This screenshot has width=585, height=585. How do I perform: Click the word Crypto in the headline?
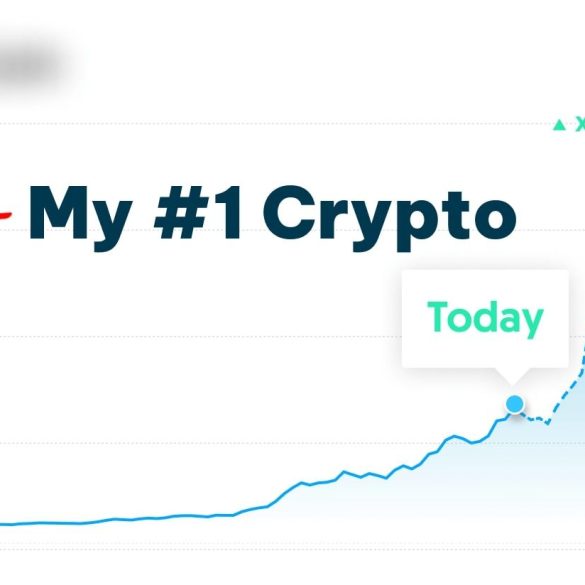pos(390,218)
